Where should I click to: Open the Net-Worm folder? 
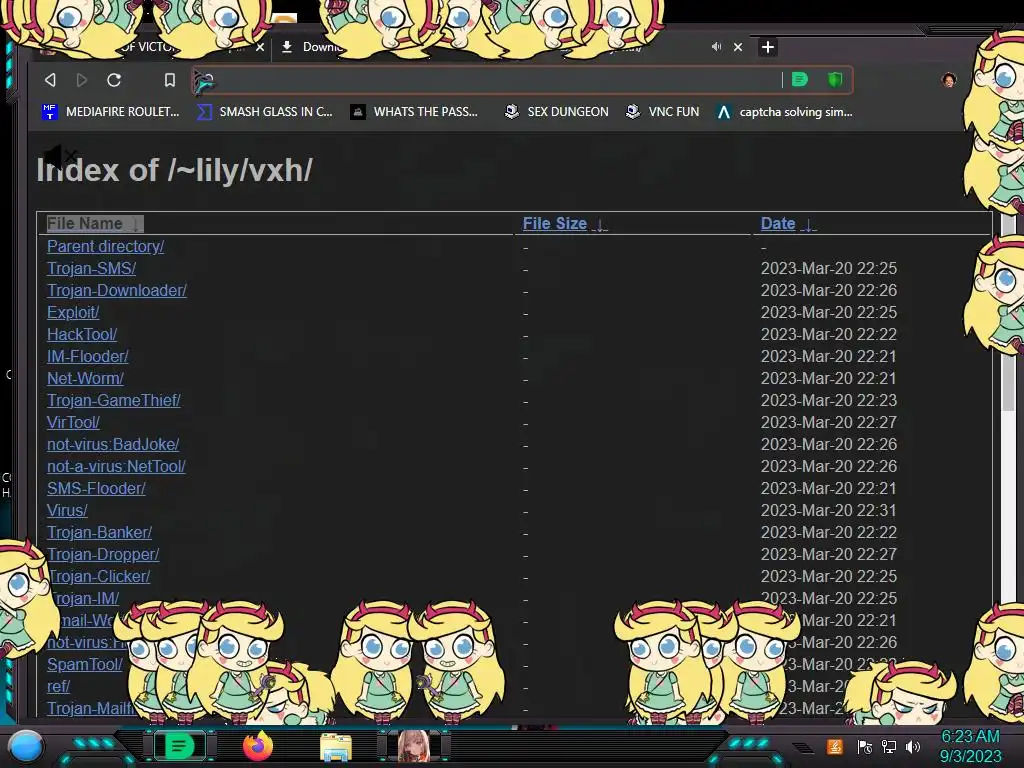(85, 378)
